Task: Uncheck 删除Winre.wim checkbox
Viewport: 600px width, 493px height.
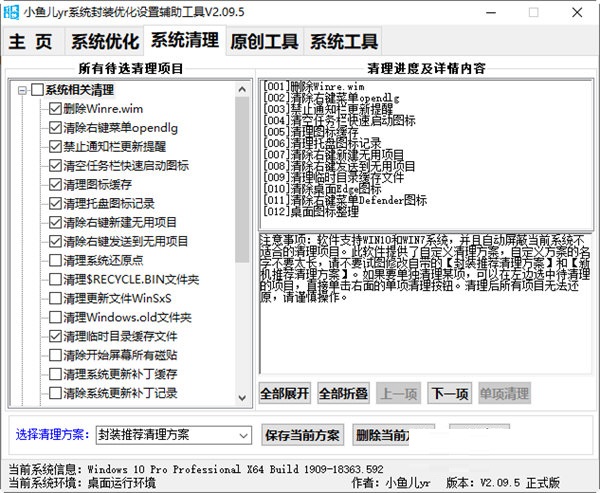Action: pyautogui.click(x=55, y=109)
